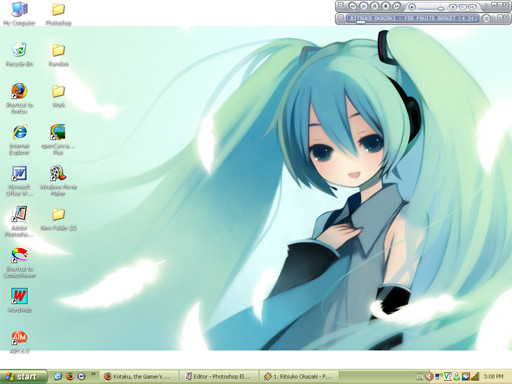Click the network signal bars tray icon
Image resolution: width=512 pixels, height=384 pixels.
[475, 377]
